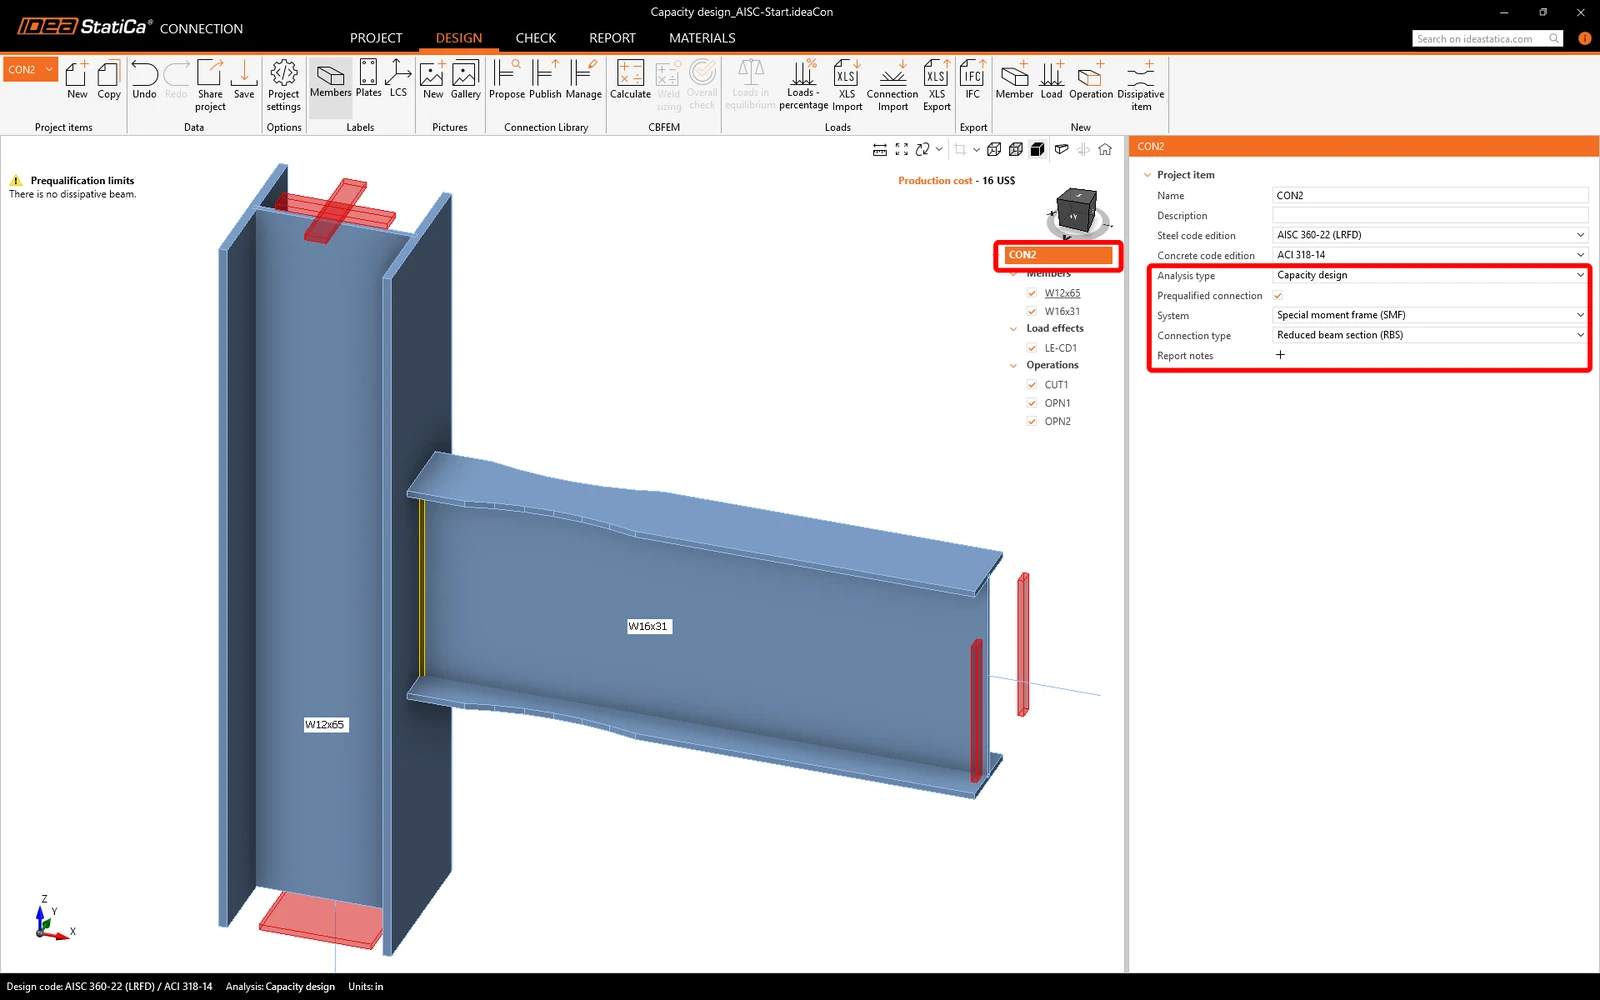Open the pictures Gallery
Screen dimensions: 1600x1000
(465, 80)
